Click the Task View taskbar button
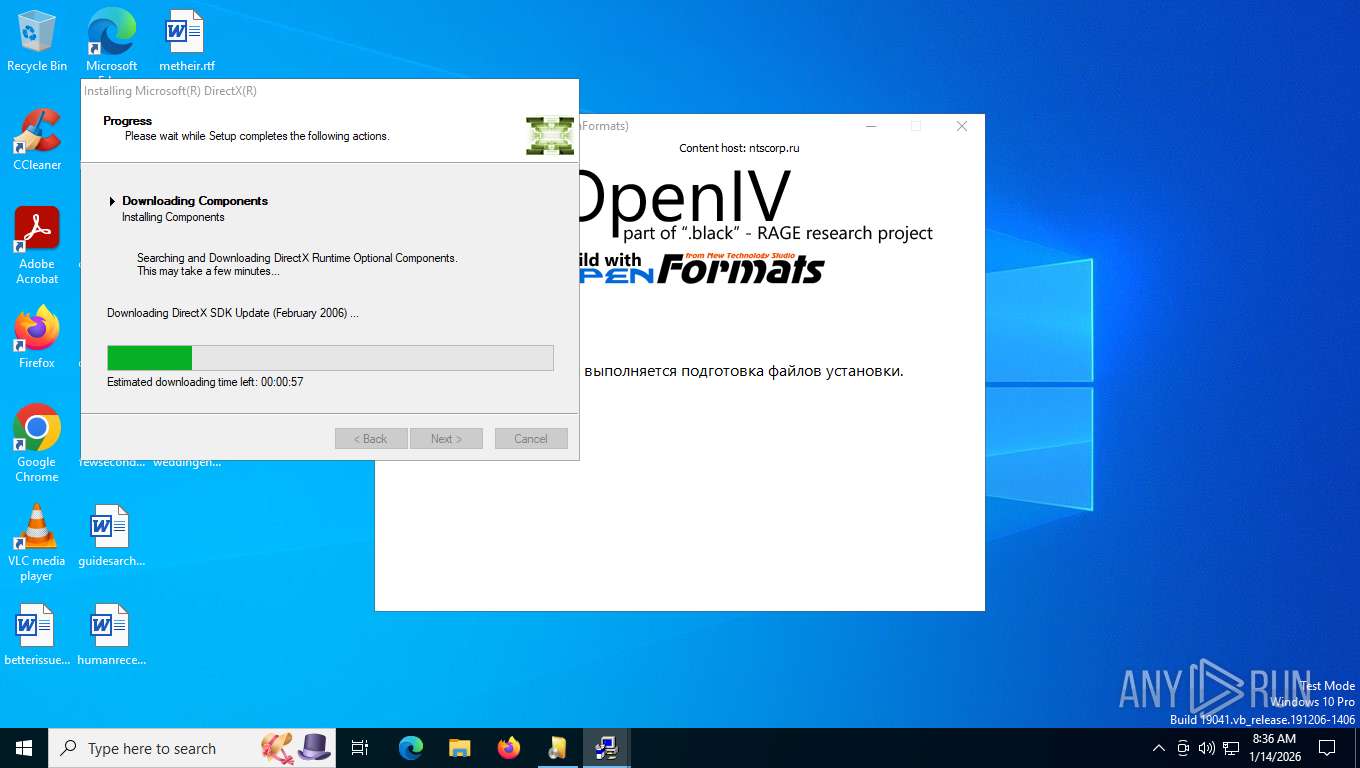 (x=360, y=748)
